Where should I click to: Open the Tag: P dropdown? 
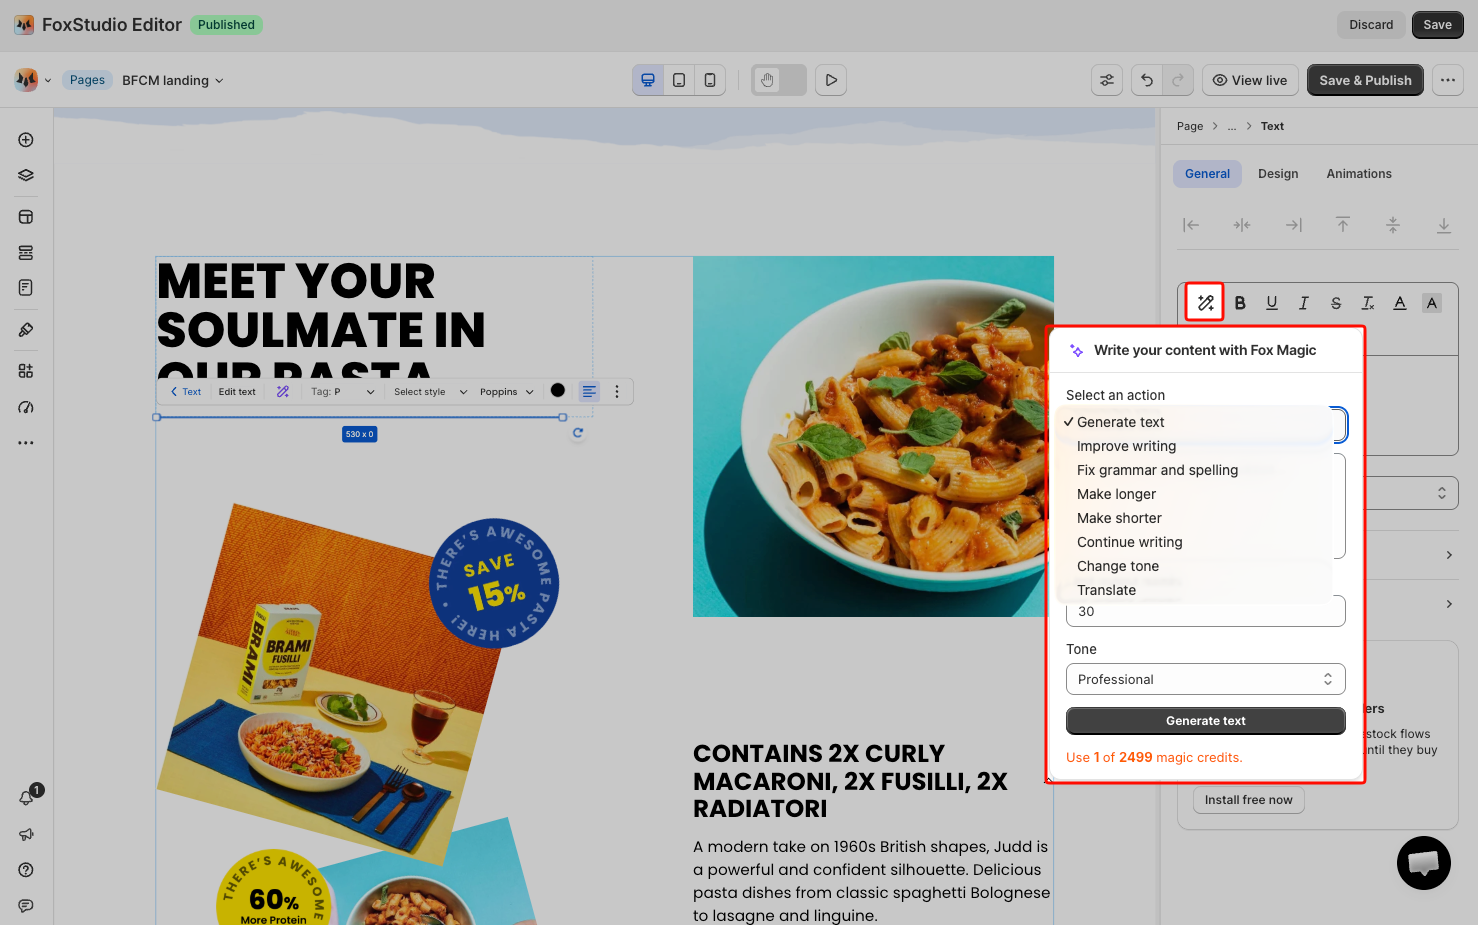342,391
